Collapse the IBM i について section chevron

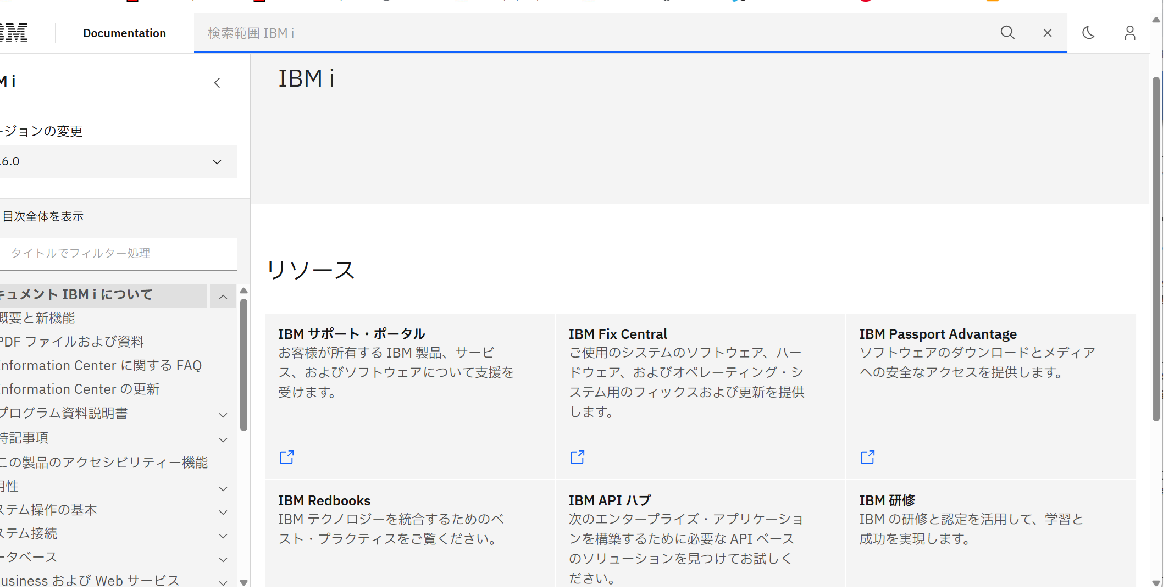pyautogui.click(x=223, y=296)
